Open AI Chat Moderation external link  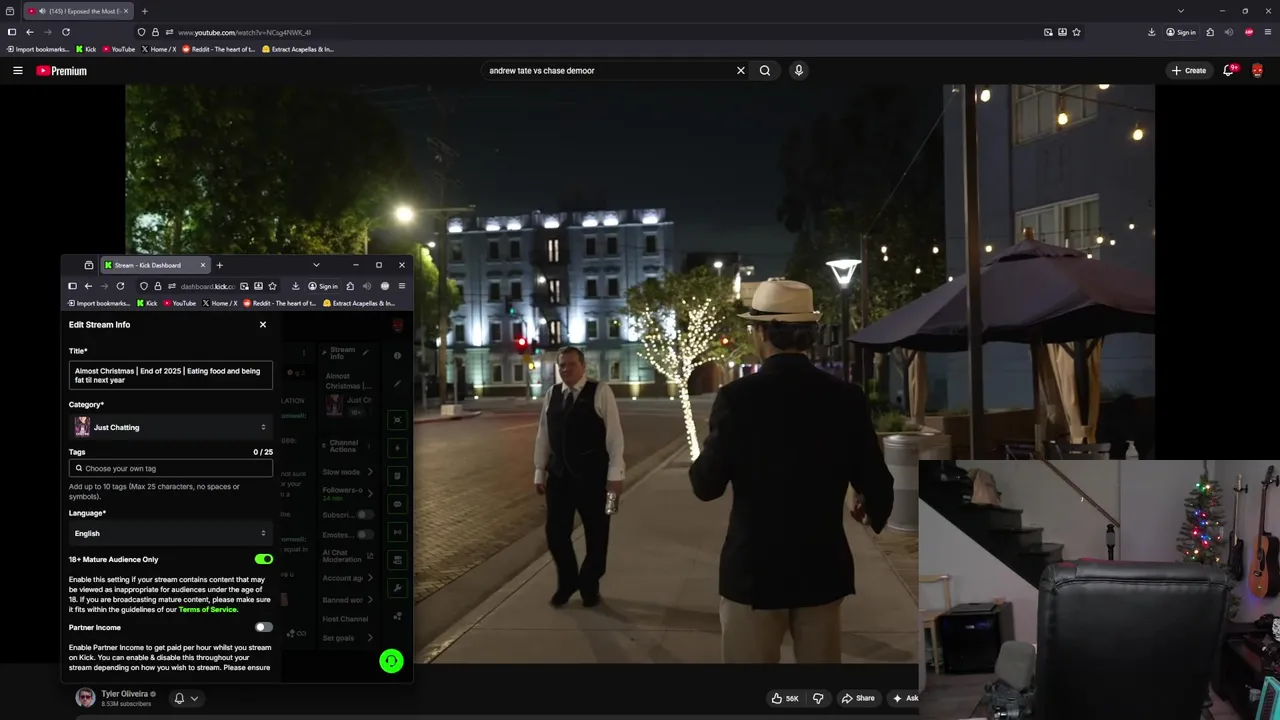370,556
